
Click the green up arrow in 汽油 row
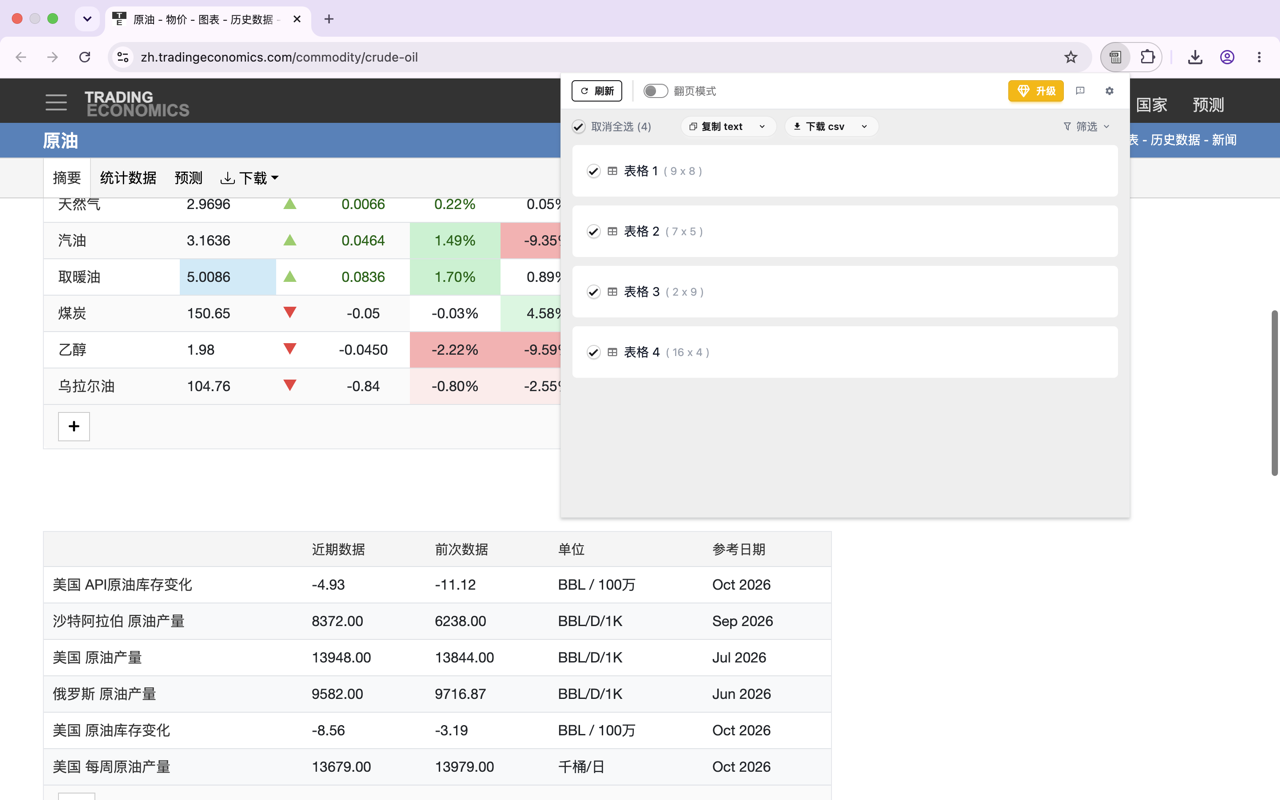[290, 240]
